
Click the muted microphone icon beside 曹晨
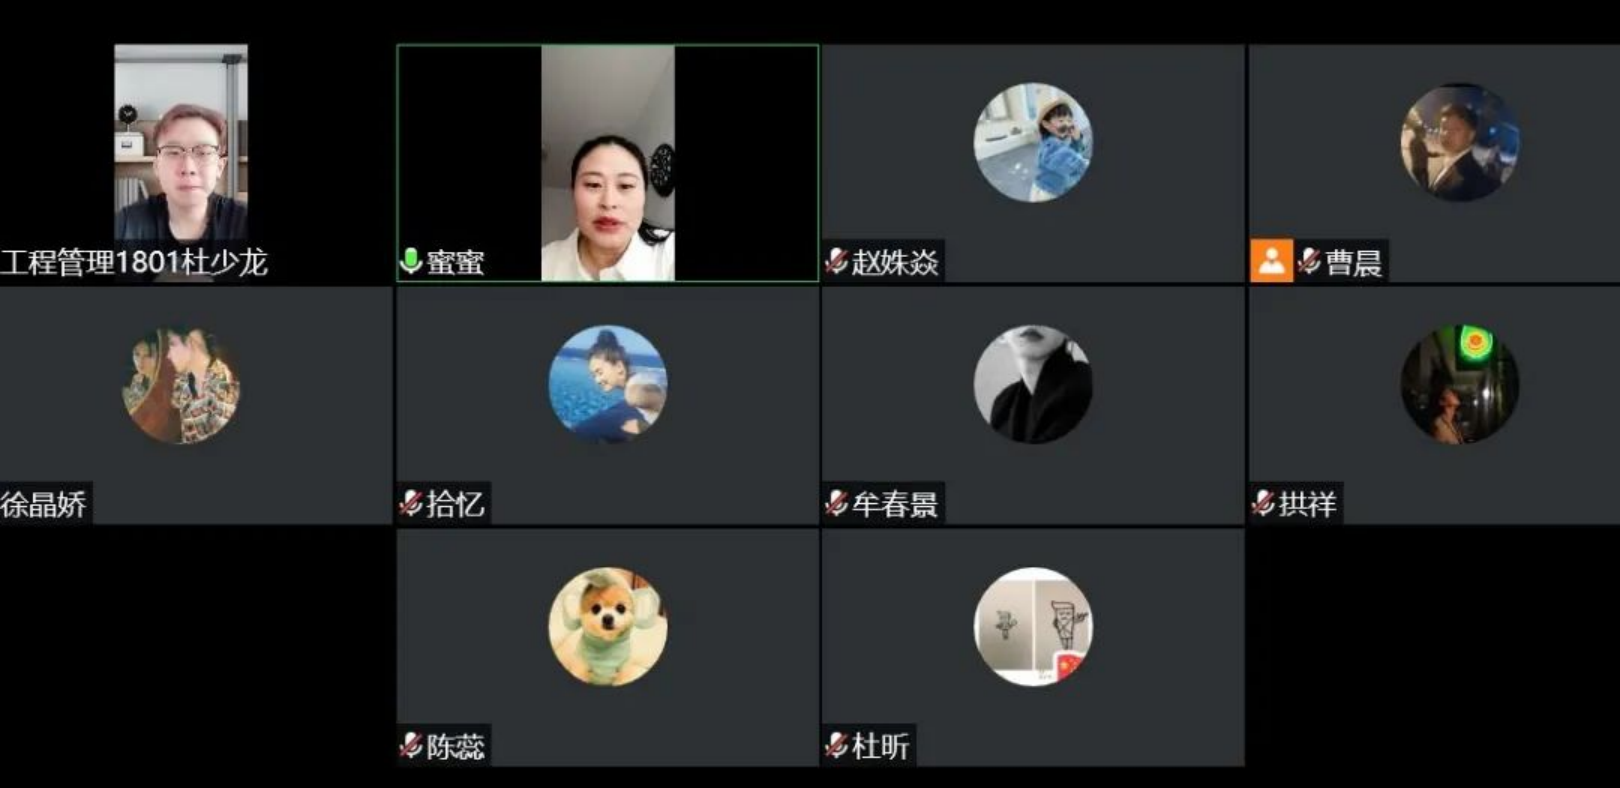(x=1309, y=262)
